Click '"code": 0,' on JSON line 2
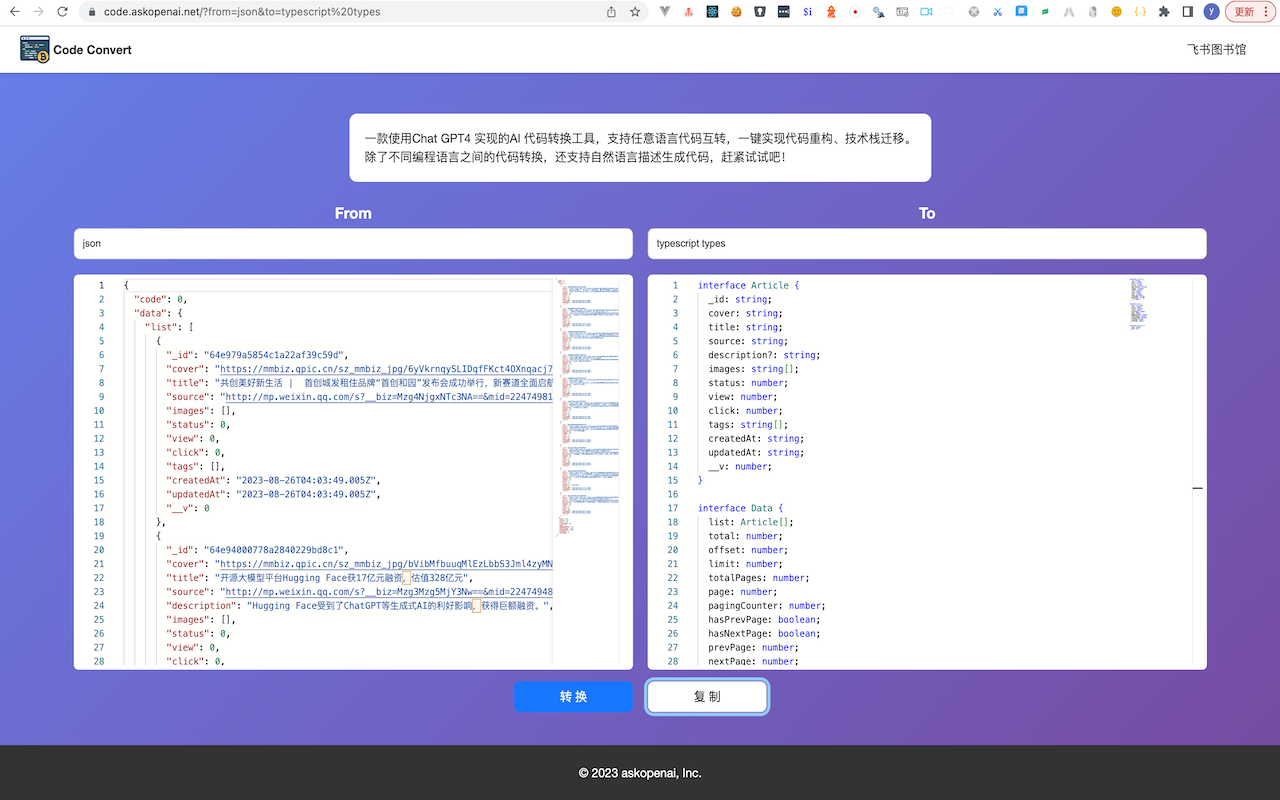Screen dimensions: 1280x800 coord(161,299)
